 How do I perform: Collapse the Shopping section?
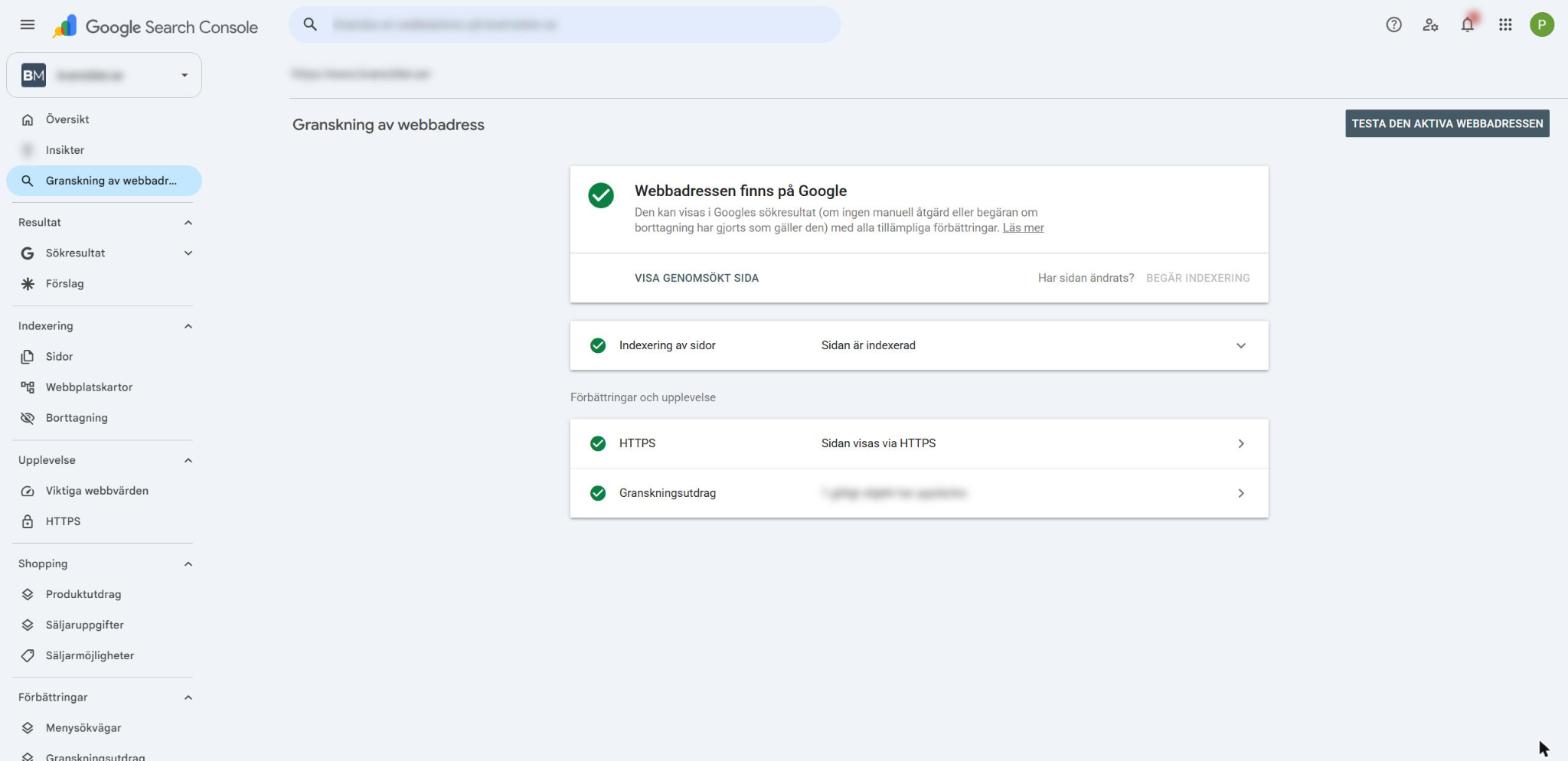pyautogui.click(x=188, y=564)
